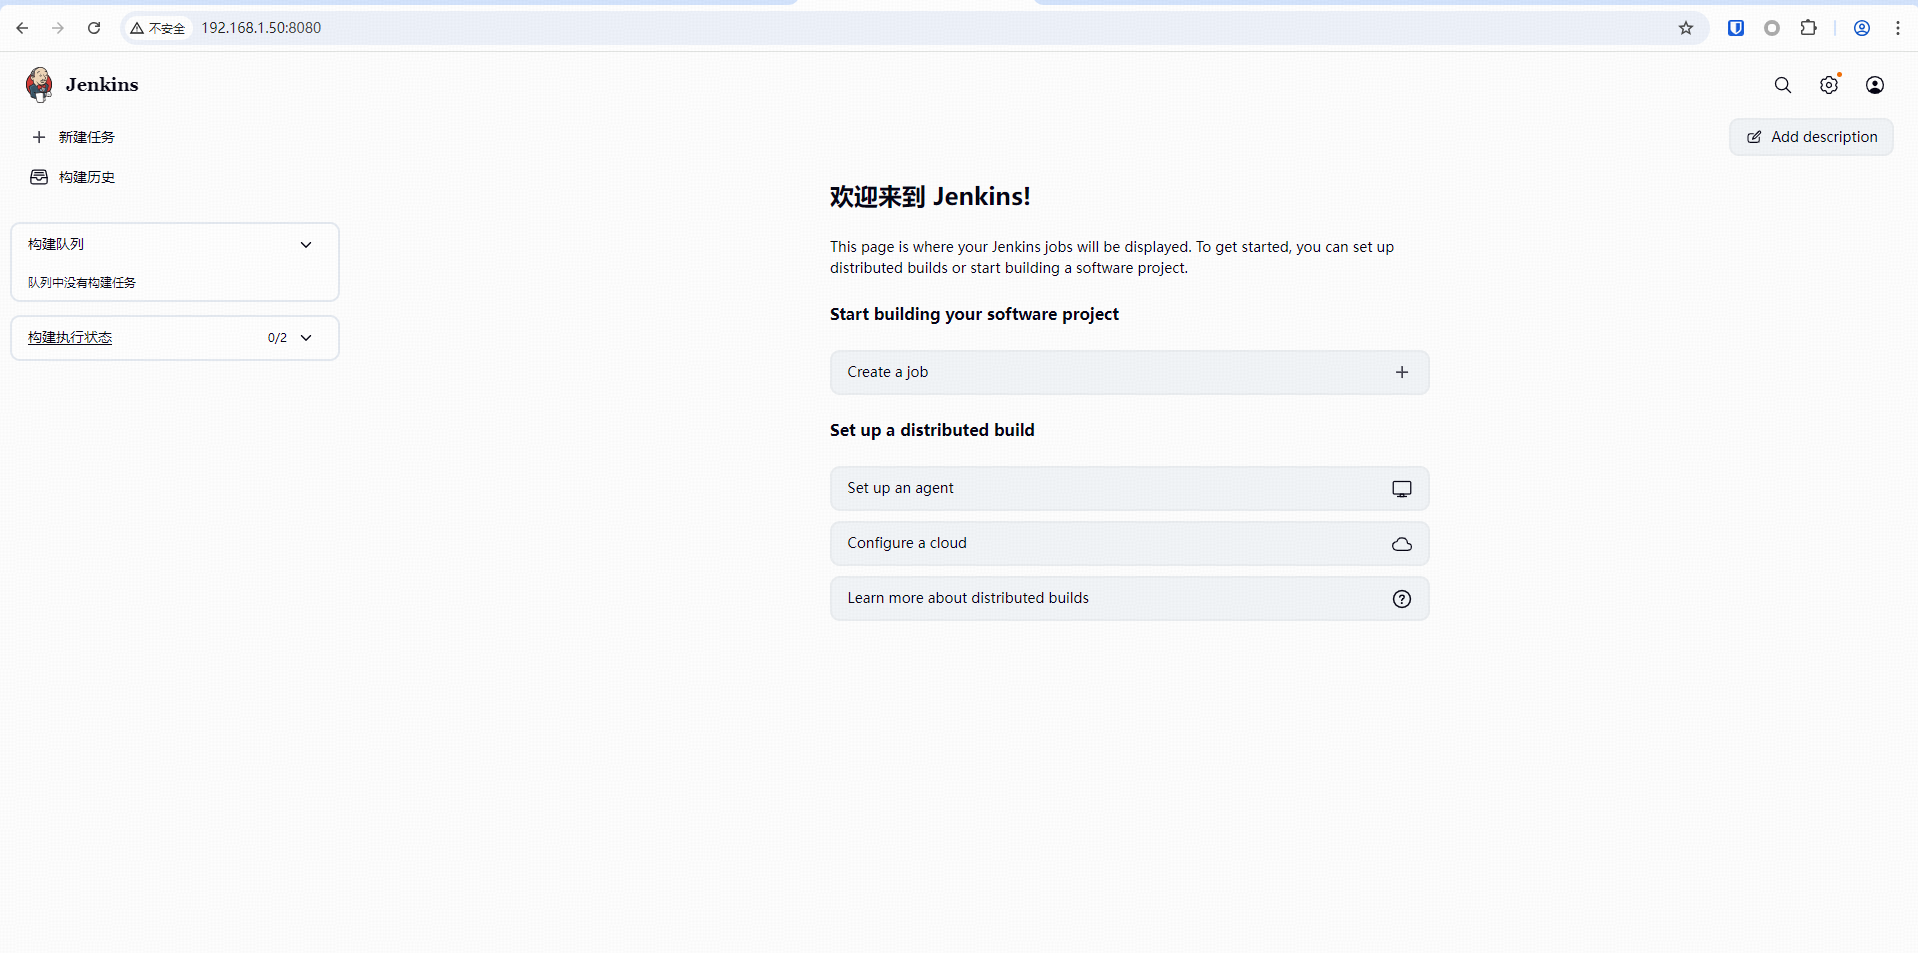The height and width of the screenshot is (953, 1918).
Task: Click the address bar URL 192.168.1.50:8080
Action: tap(261, 28)
